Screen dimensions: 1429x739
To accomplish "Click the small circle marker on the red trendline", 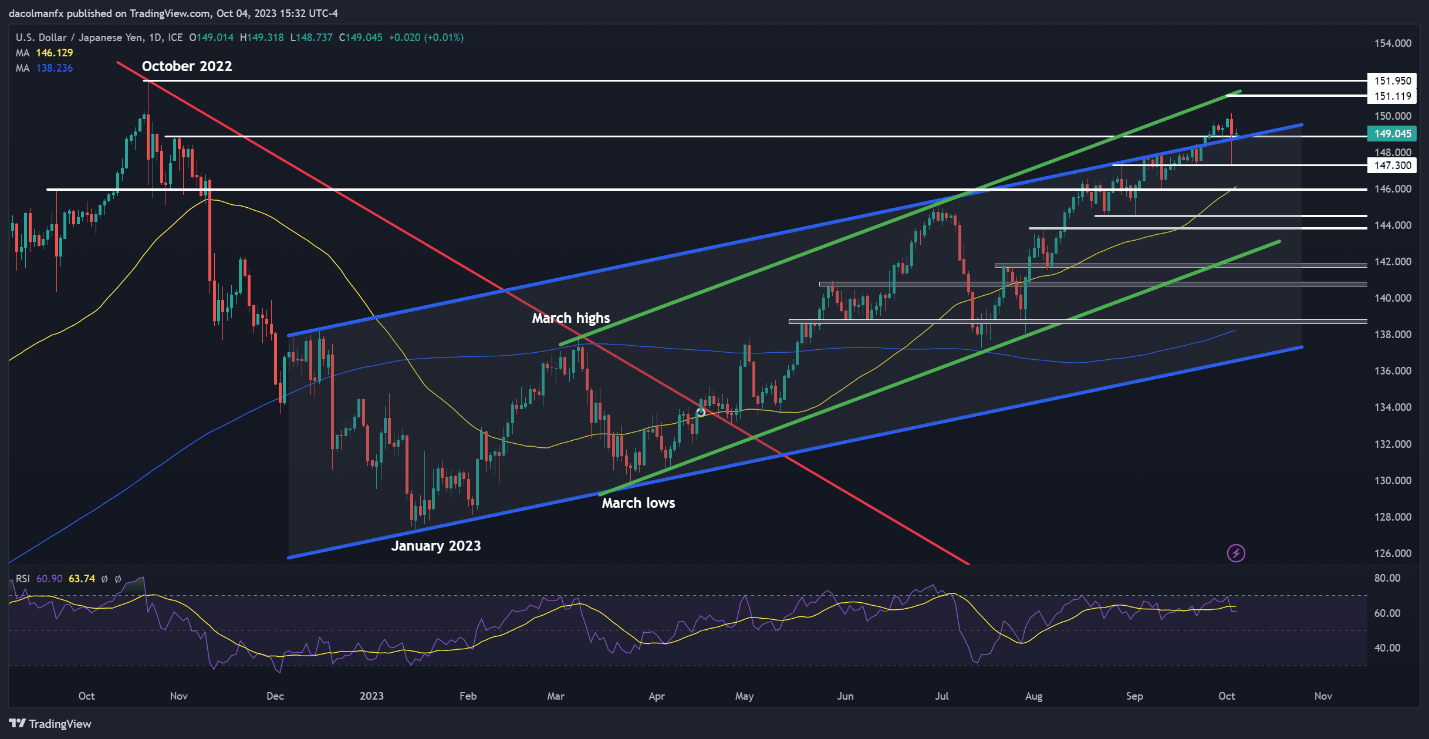I will pos(700,412).
